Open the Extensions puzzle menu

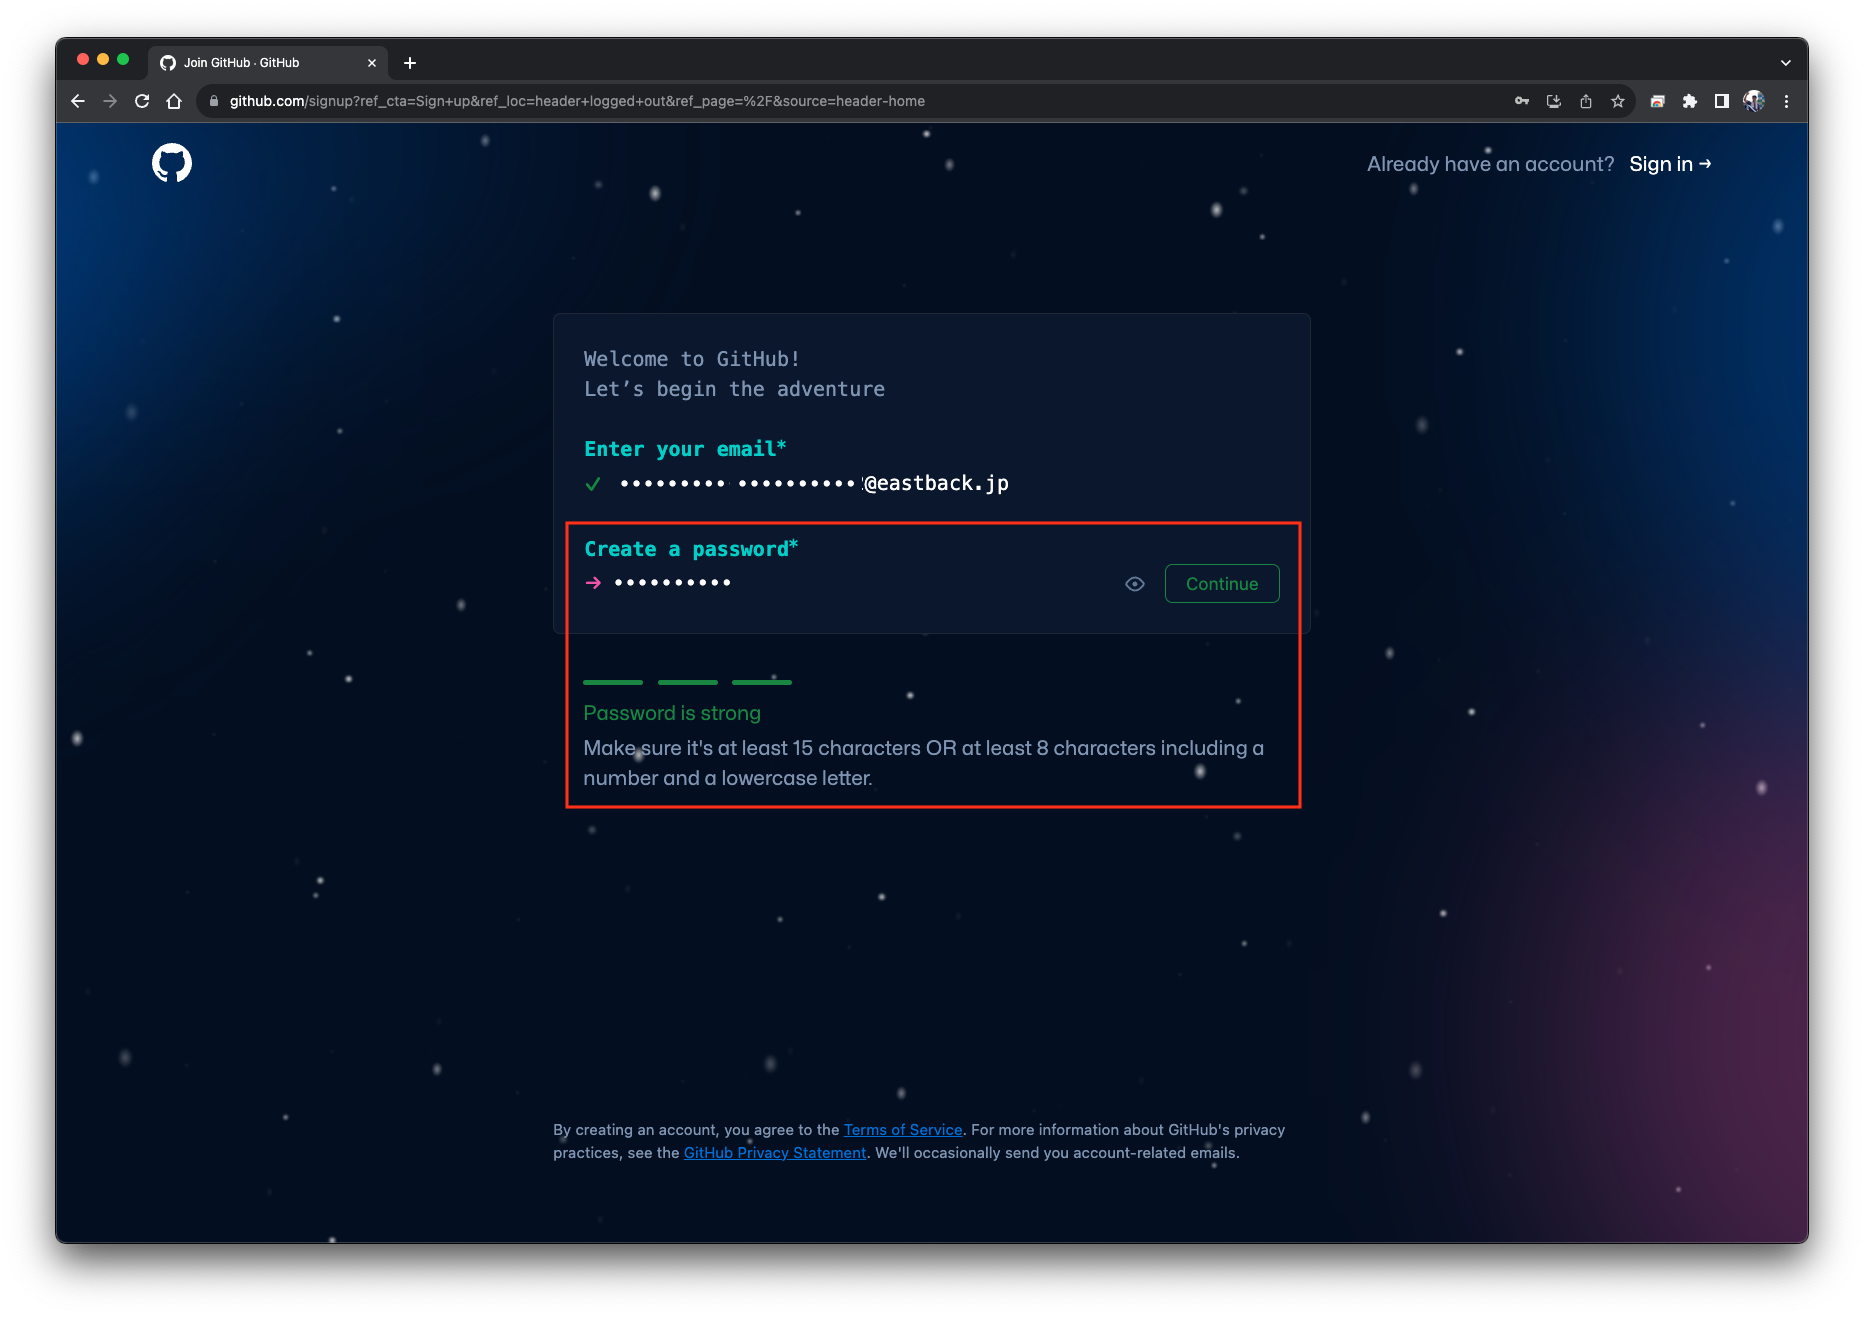(1690, 101)
